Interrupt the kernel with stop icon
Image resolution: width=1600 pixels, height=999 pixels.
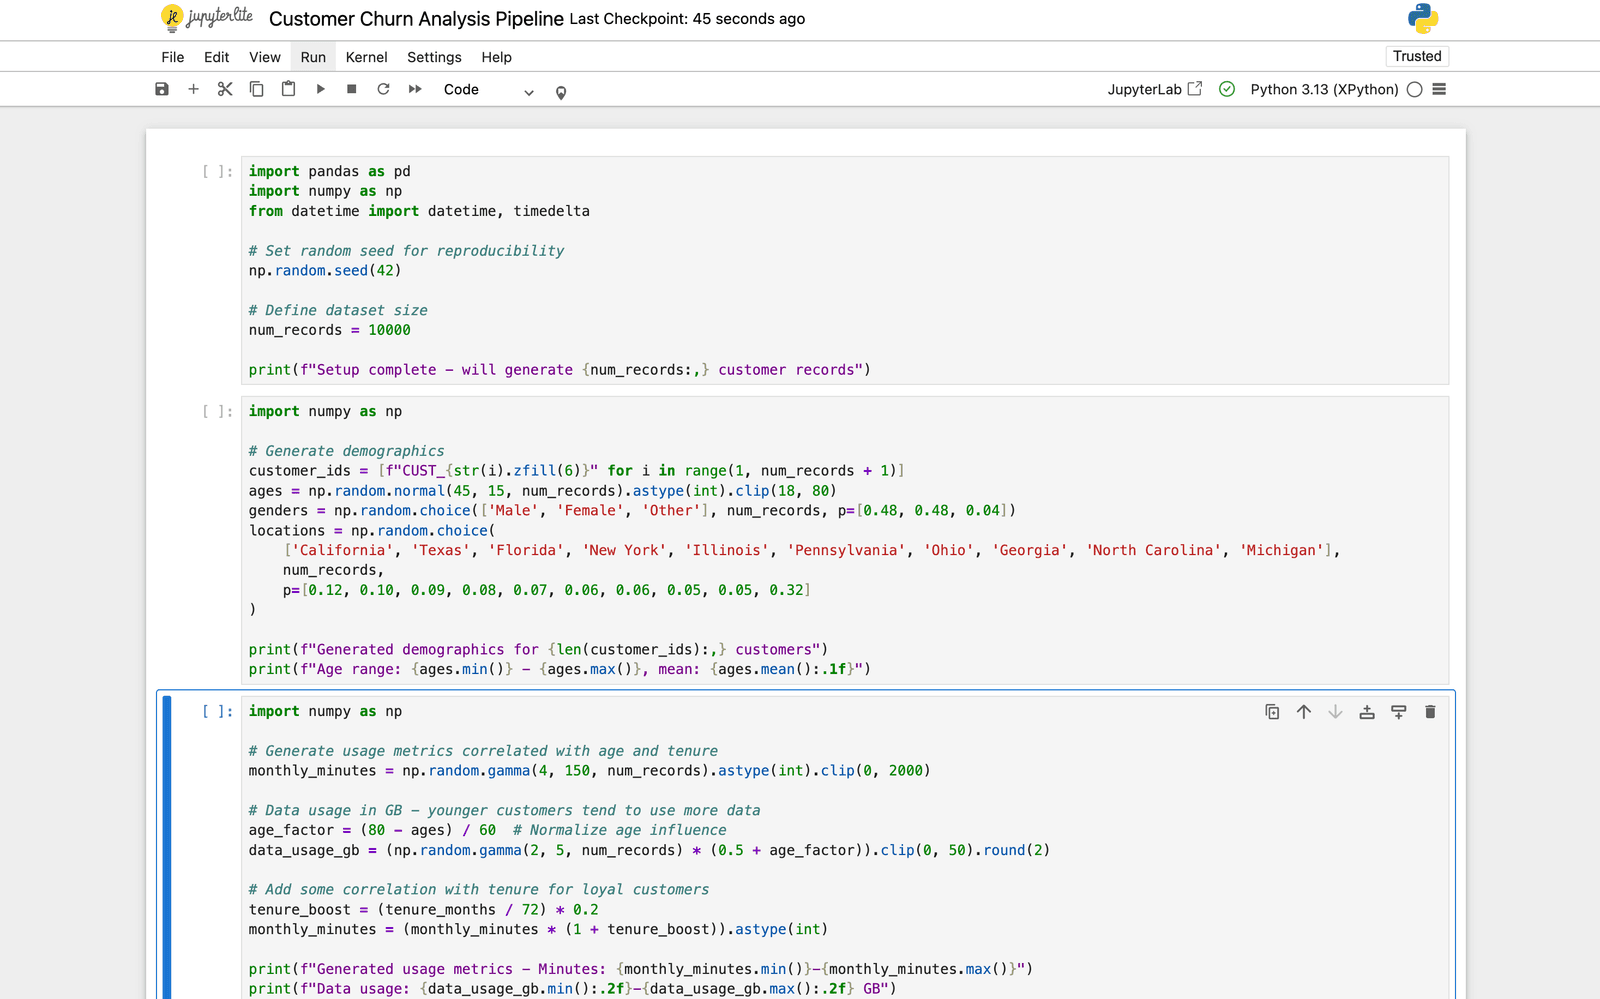click(x=351, y=89)
